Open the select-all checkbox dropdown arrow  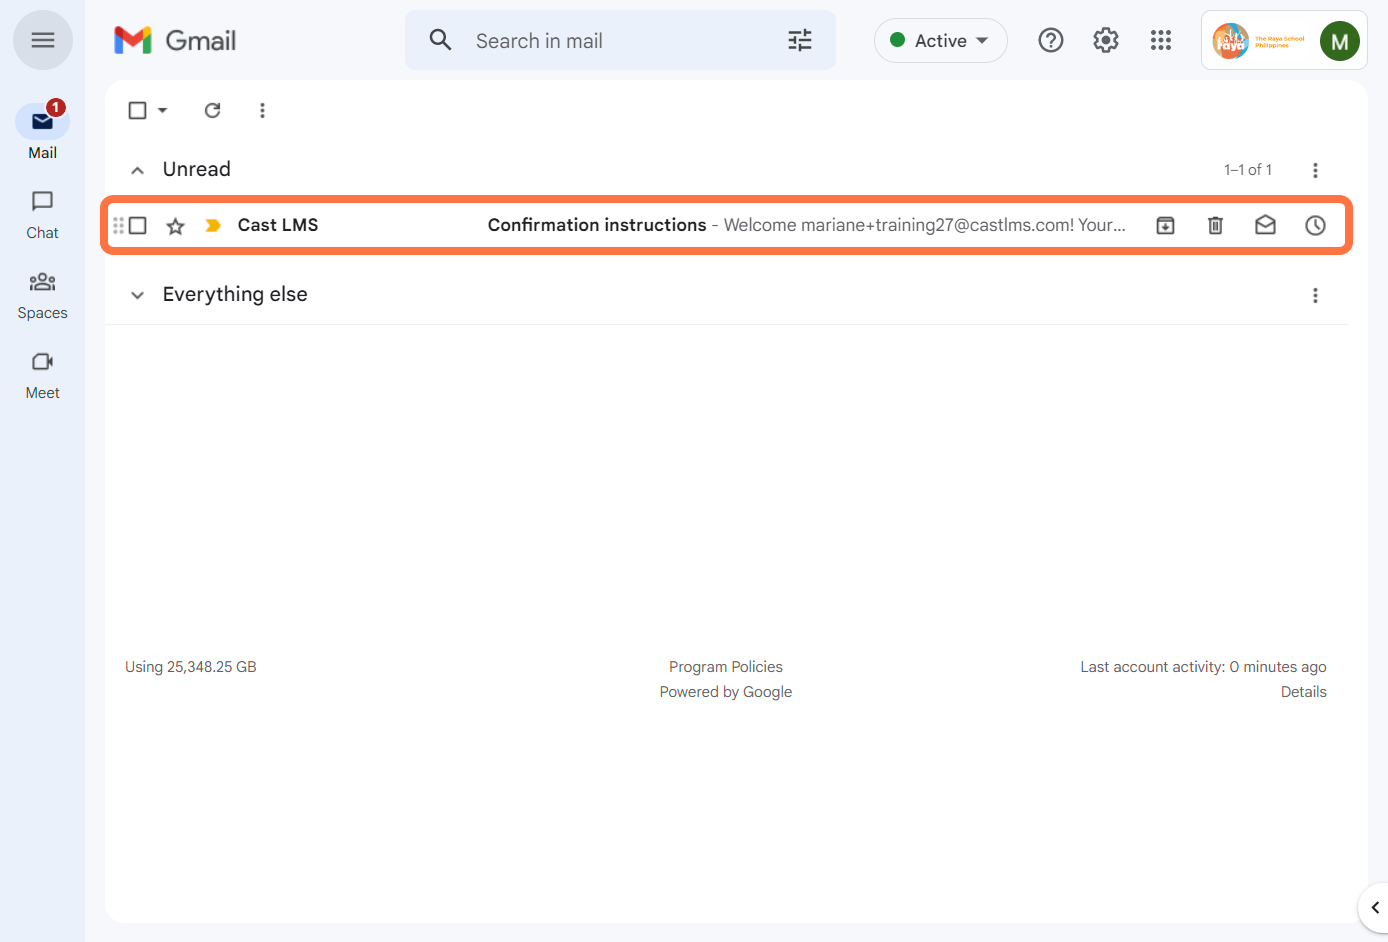coord(163,111)
